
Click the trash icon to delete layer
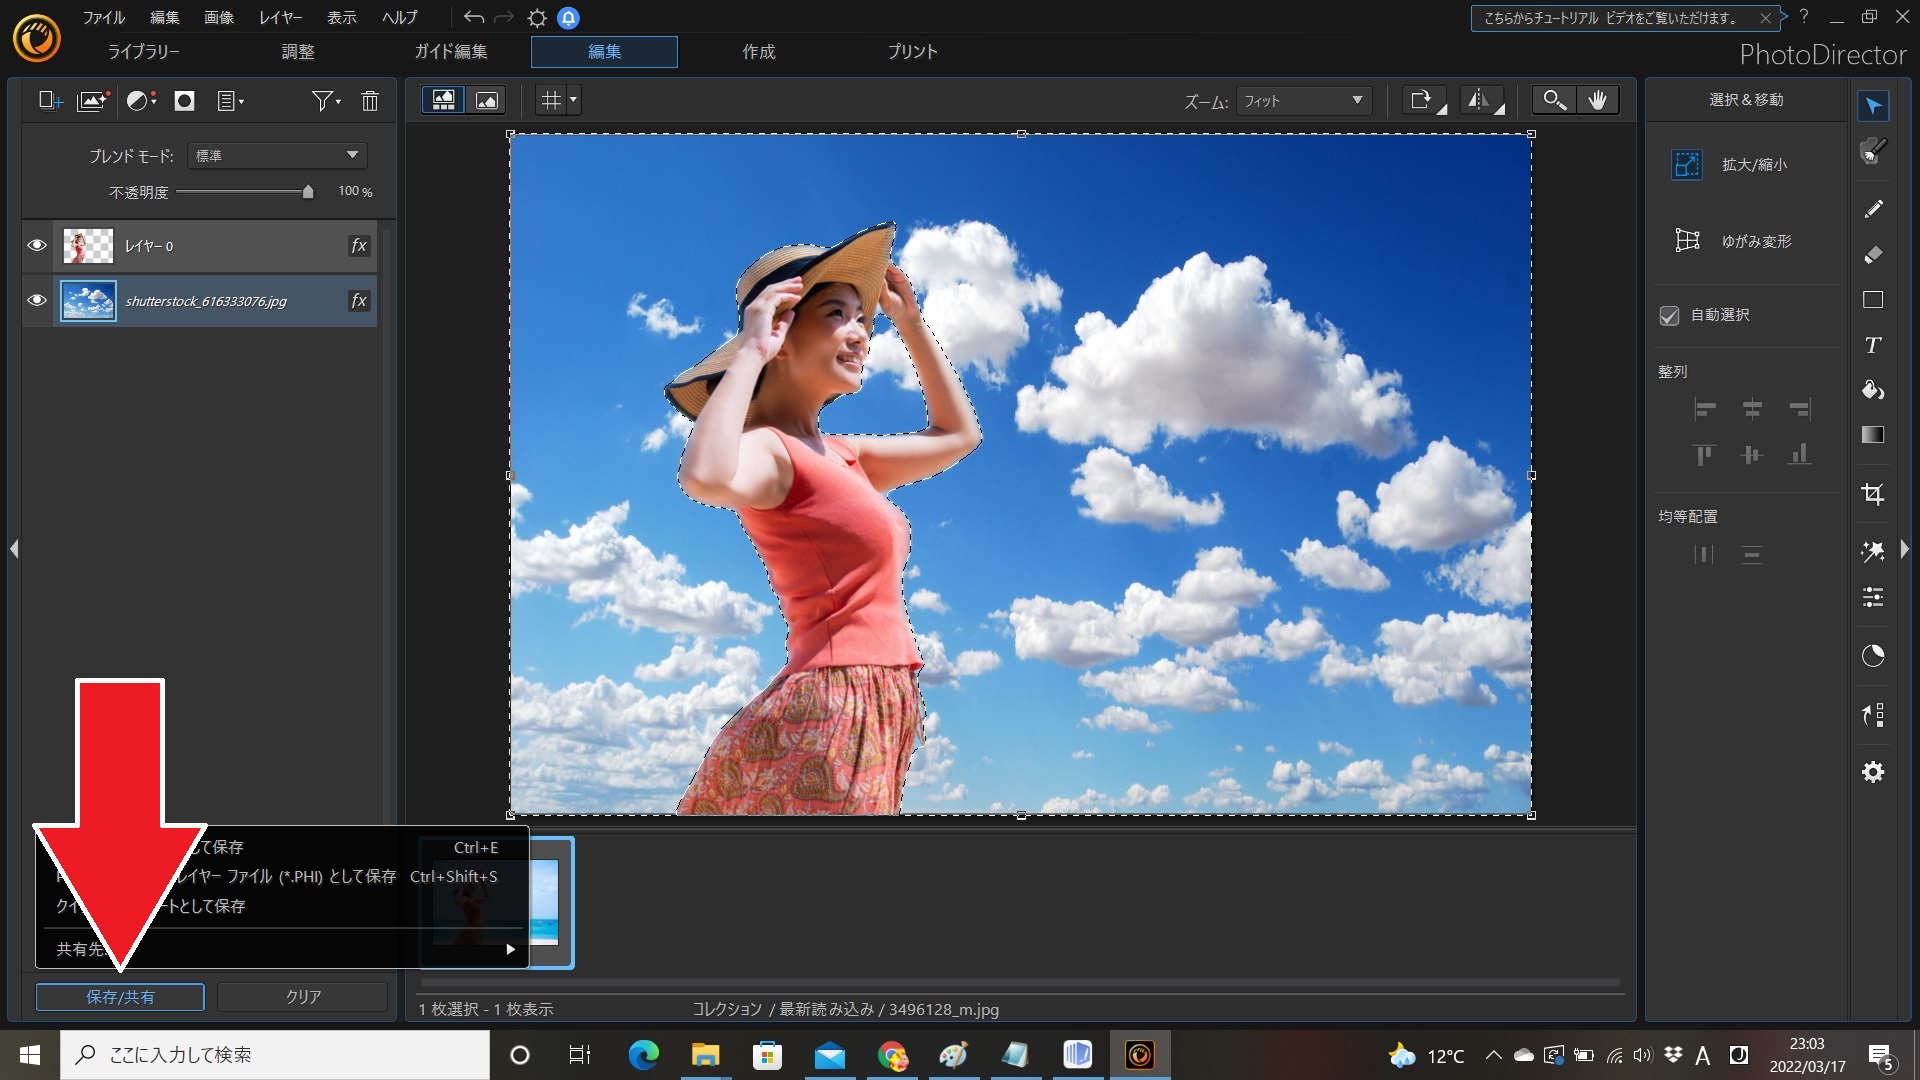click(370, 101)
